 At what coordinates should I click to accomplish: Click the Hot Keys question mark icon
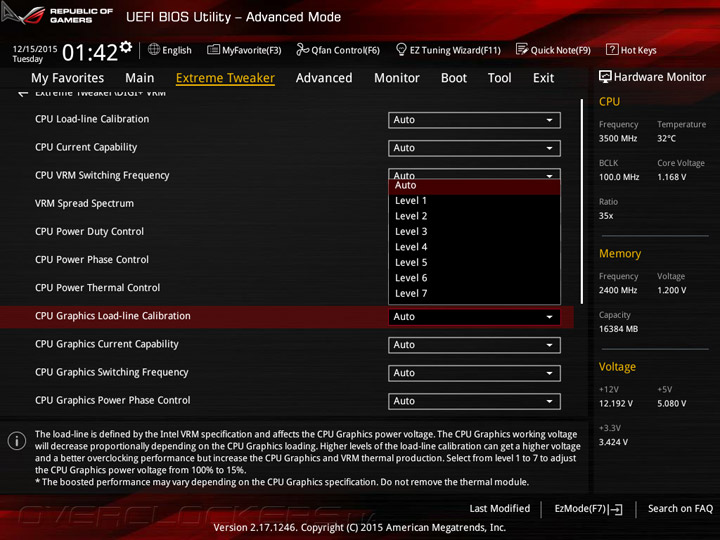(x=612, y=49)
